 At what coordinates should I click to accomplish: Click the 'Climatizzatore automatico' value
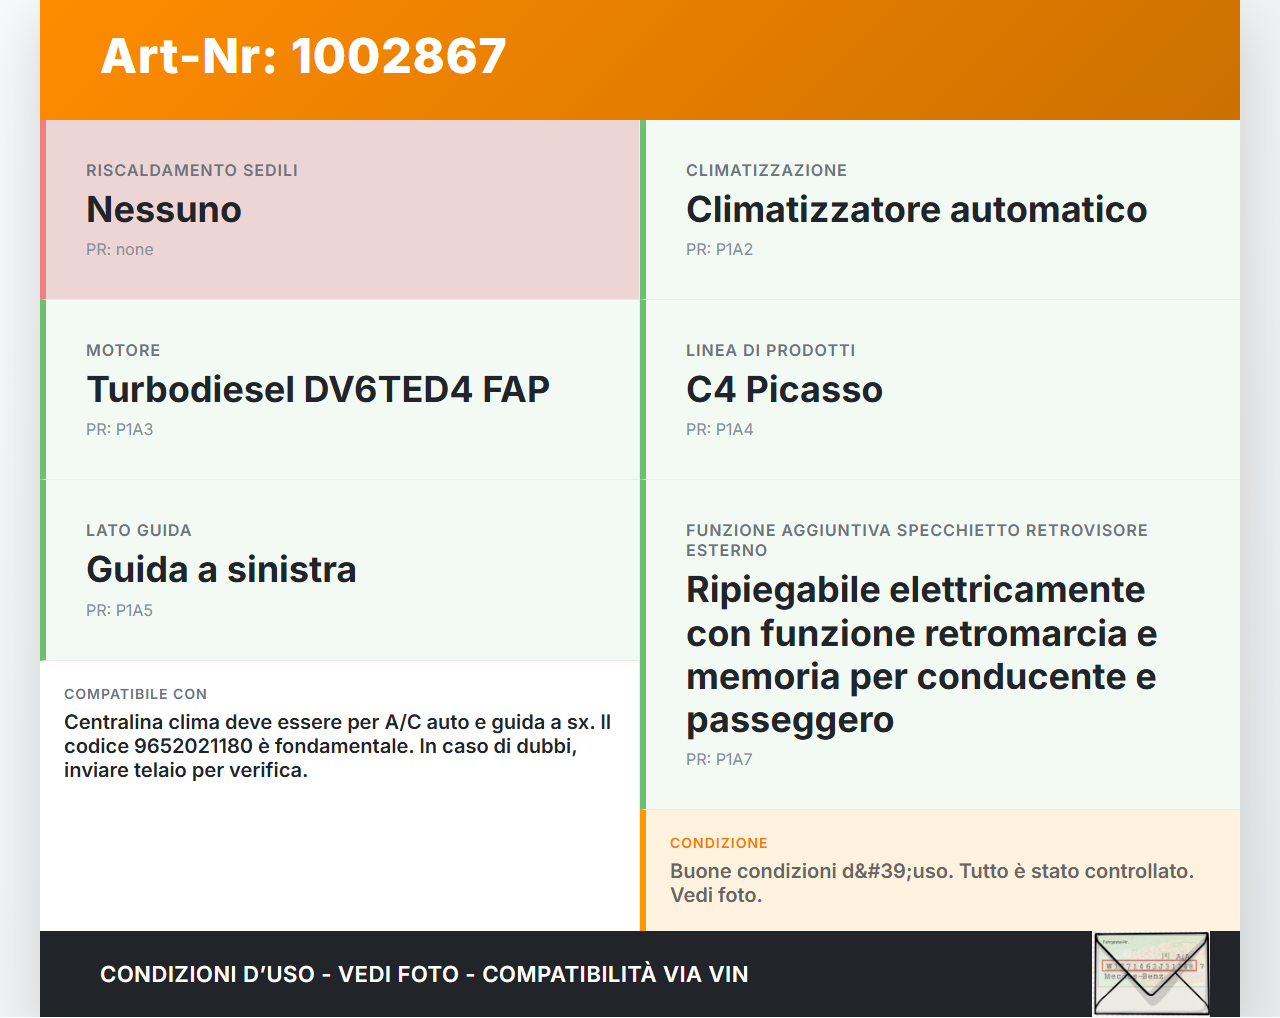[916, 210]
